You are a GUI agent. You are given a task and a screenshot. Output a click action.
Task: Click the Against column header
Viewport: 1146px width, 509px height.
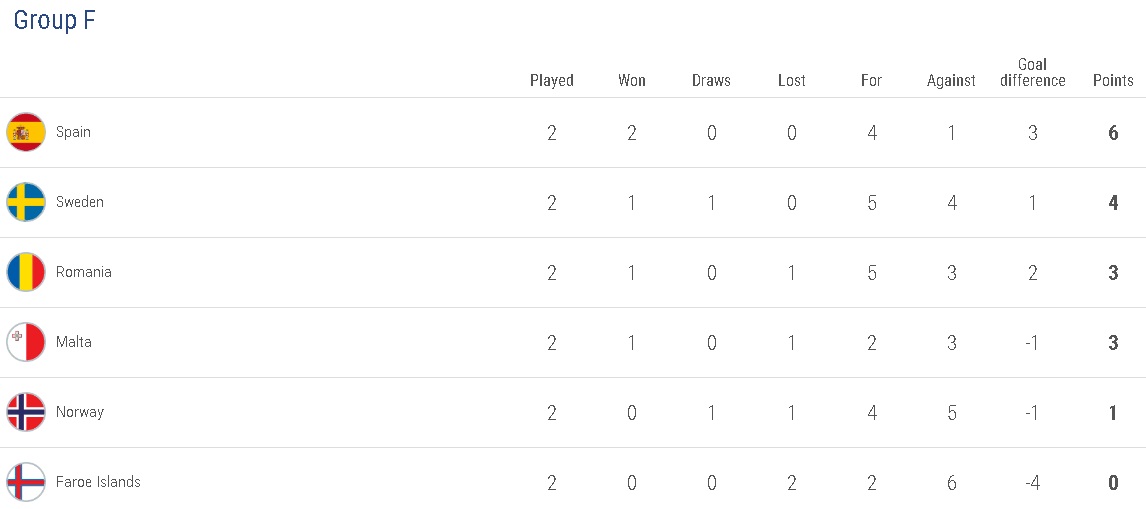951,80
